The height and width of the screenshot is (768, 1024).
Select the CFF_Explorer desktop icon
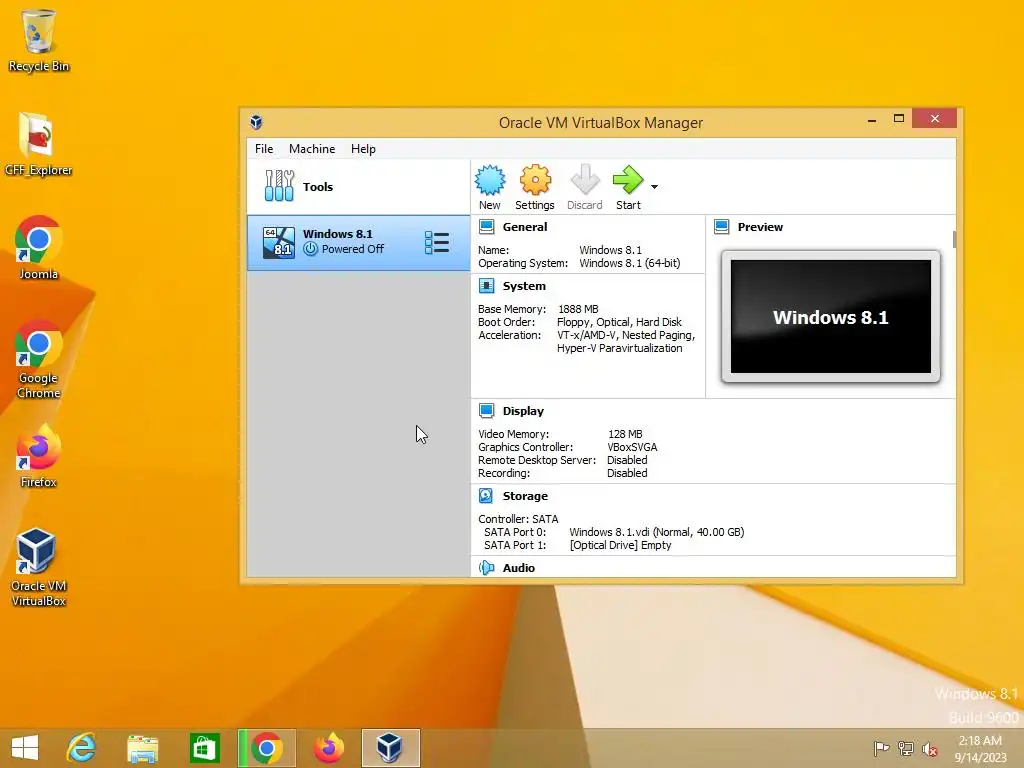click(x=39, y=144)
